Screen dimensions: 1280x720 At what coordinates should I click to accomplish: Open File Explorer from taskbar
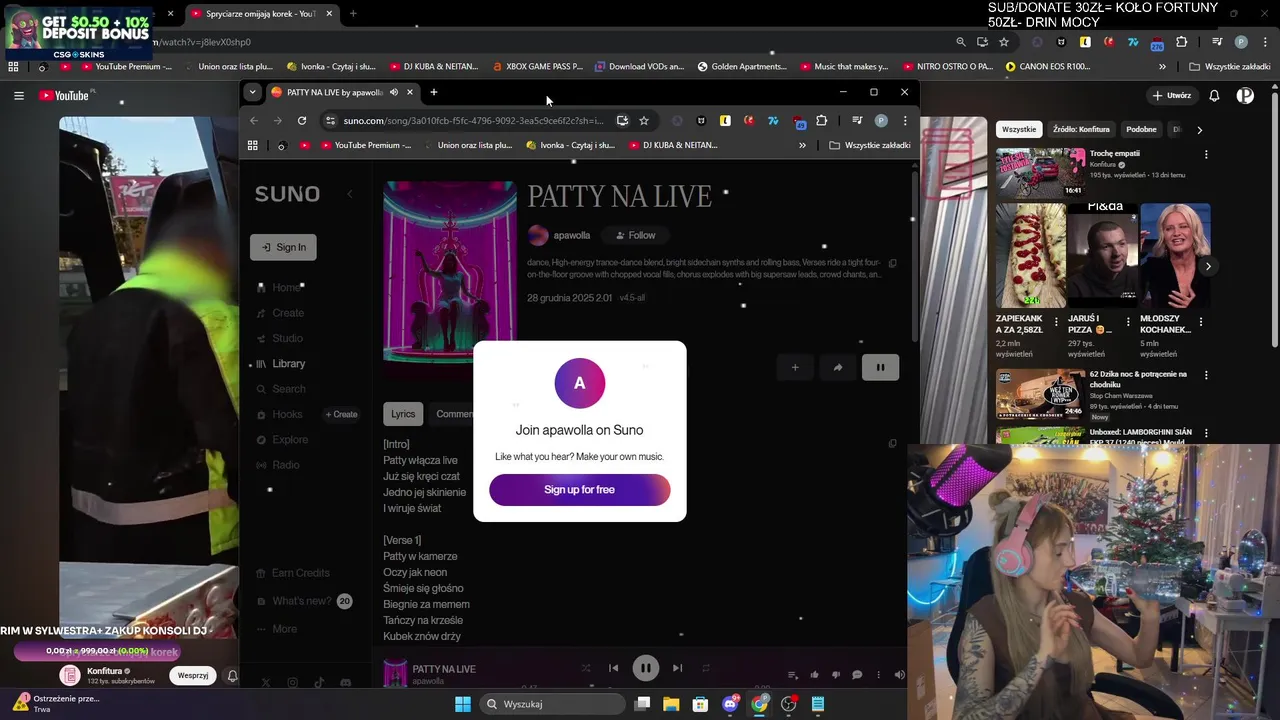671,704
